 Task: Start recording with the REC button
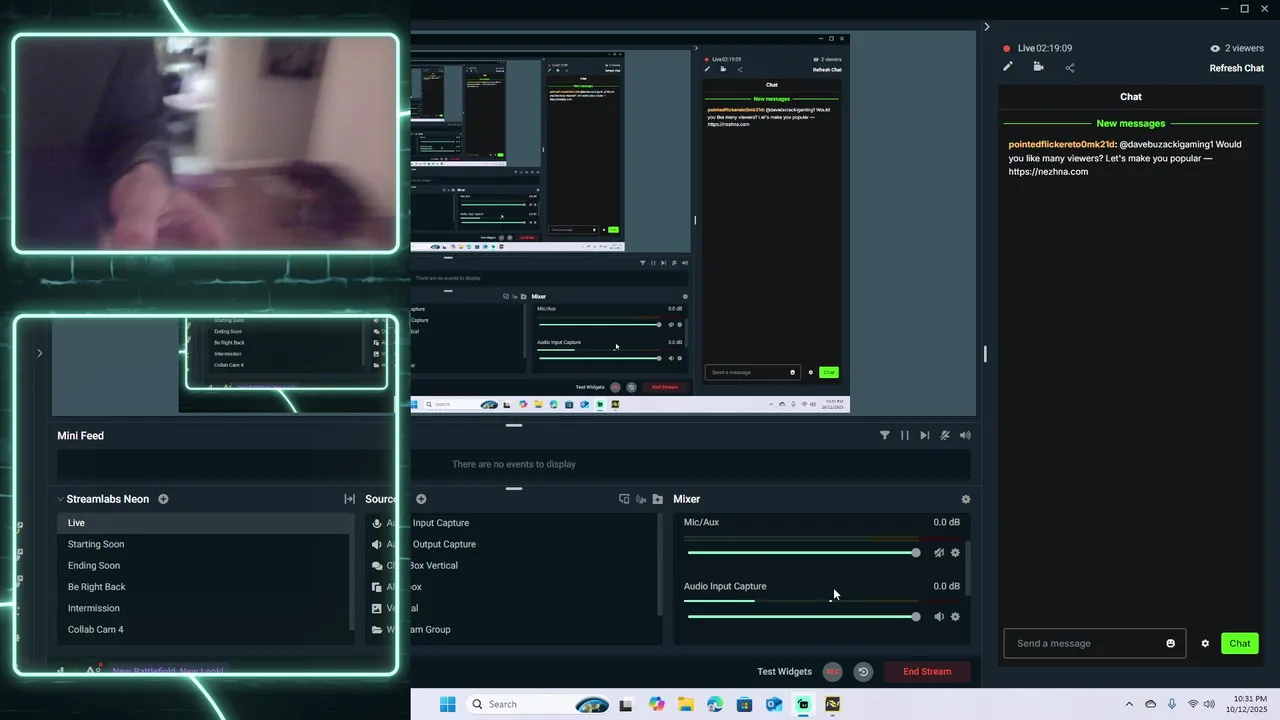click(833, 672)
